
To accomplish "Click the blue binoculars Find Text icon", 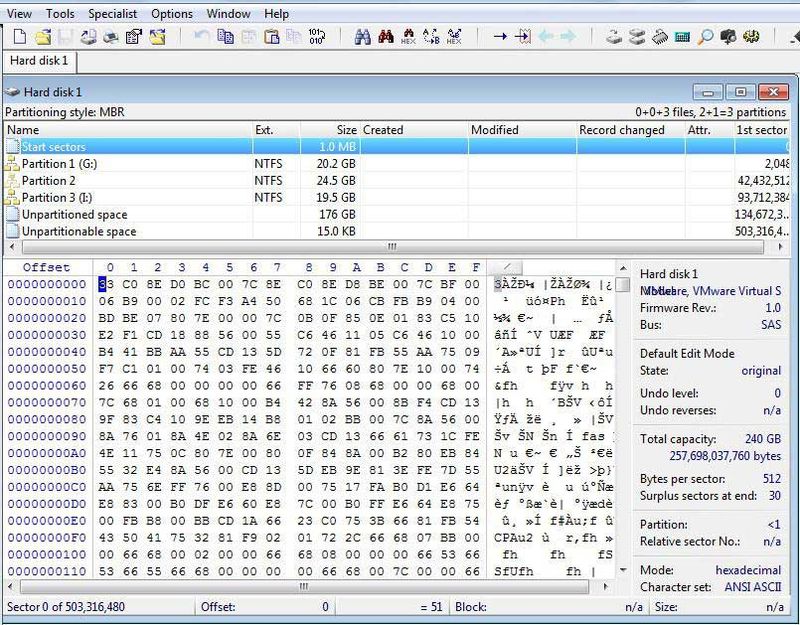I will click(x=362, y=36).
